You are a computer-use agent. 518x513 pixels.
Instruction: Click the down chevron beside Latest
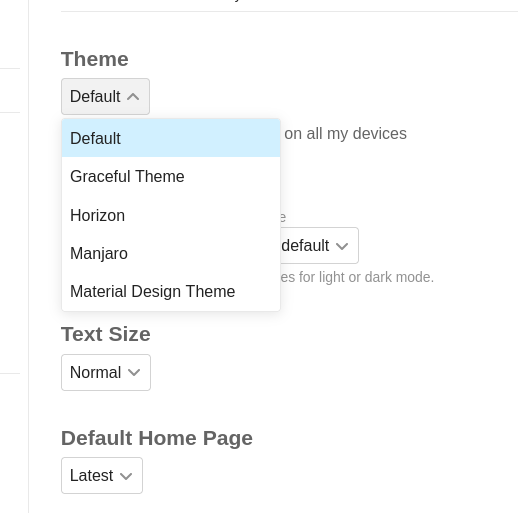pos(126,476)
